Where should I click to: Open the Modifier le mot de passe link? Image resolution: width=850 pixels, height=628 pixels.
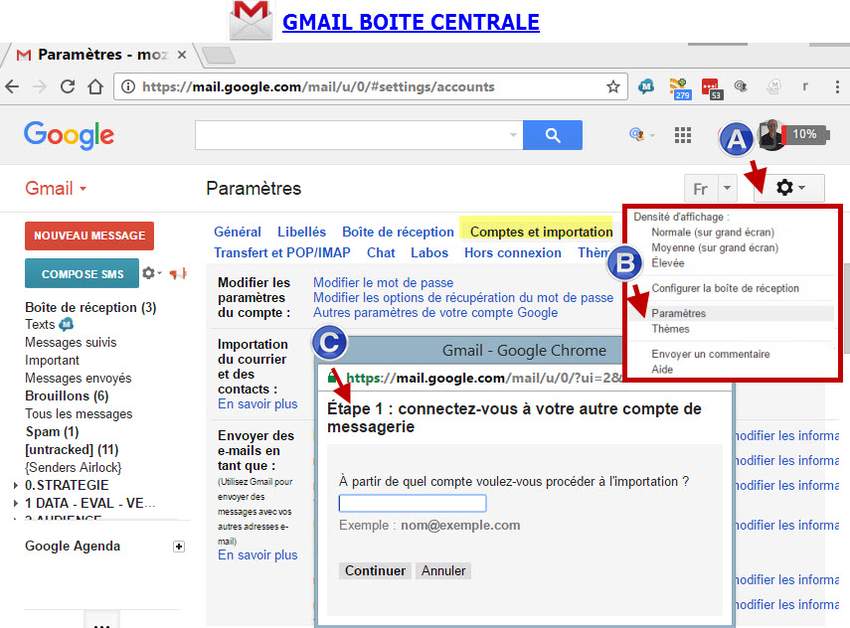point(383,283)
